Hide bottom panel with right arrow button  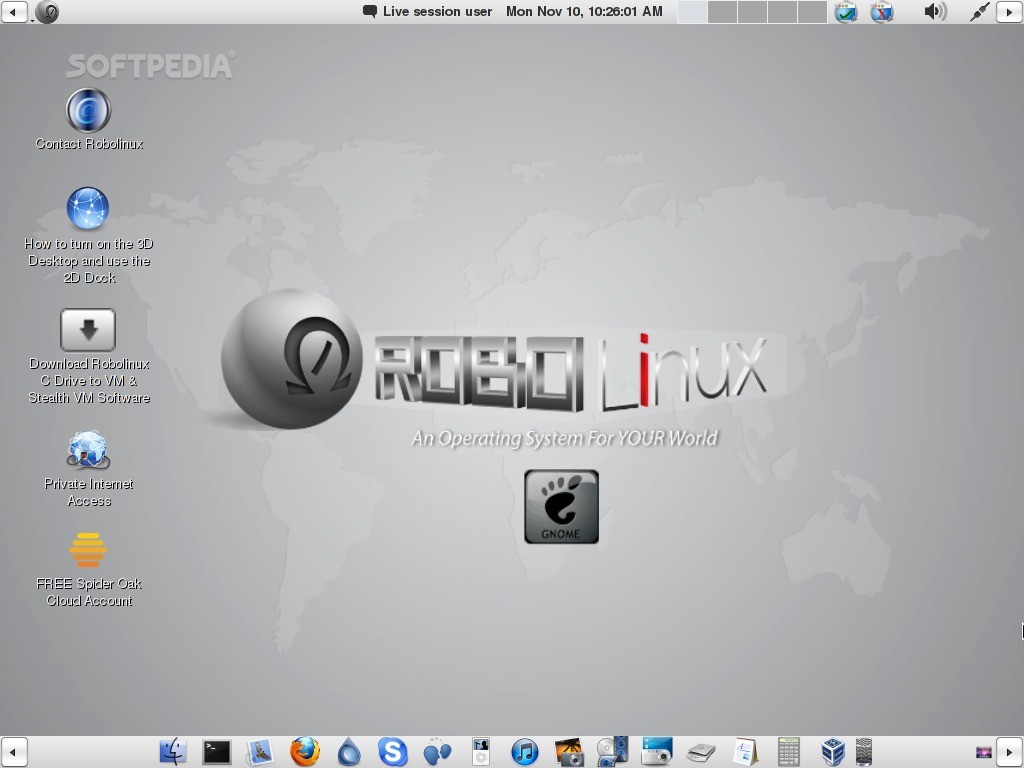1010,752
